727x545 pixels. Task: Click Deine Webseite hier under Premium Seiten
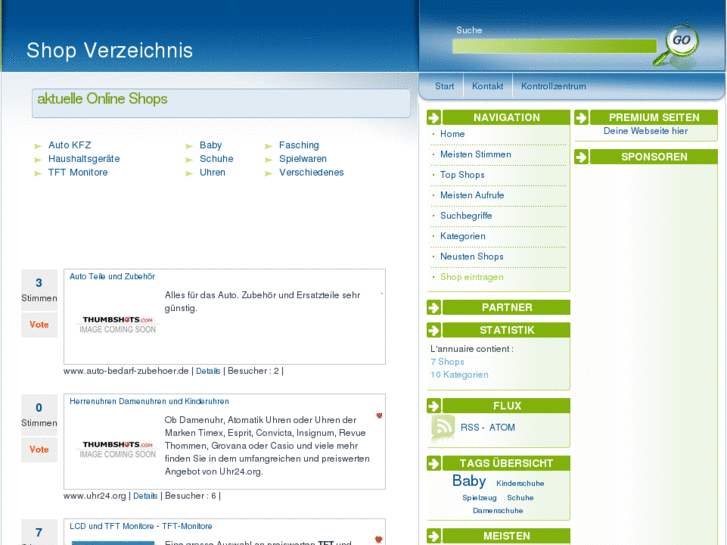[x=645, y=131]
